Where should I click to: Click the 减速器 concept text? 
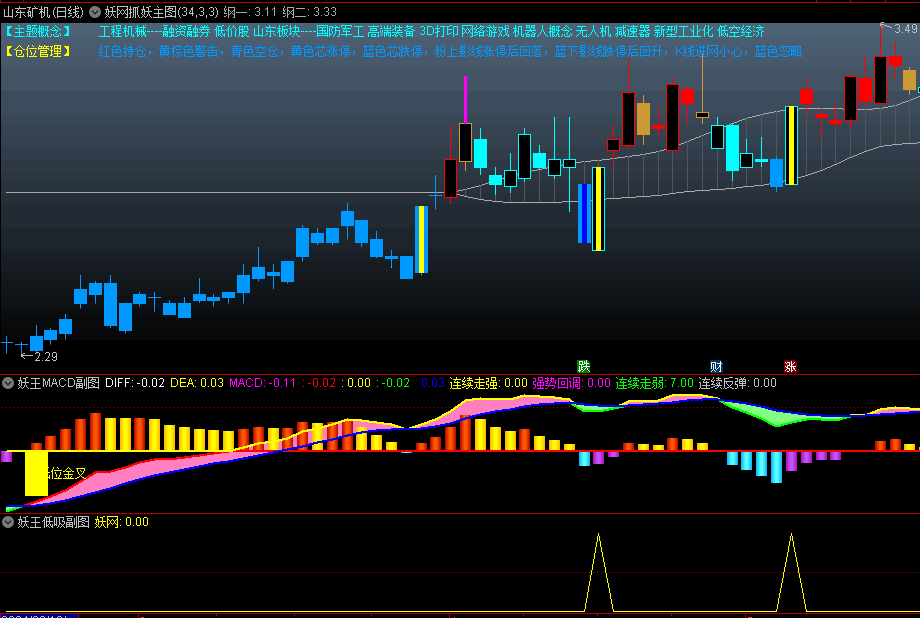(x=632, y=32)
